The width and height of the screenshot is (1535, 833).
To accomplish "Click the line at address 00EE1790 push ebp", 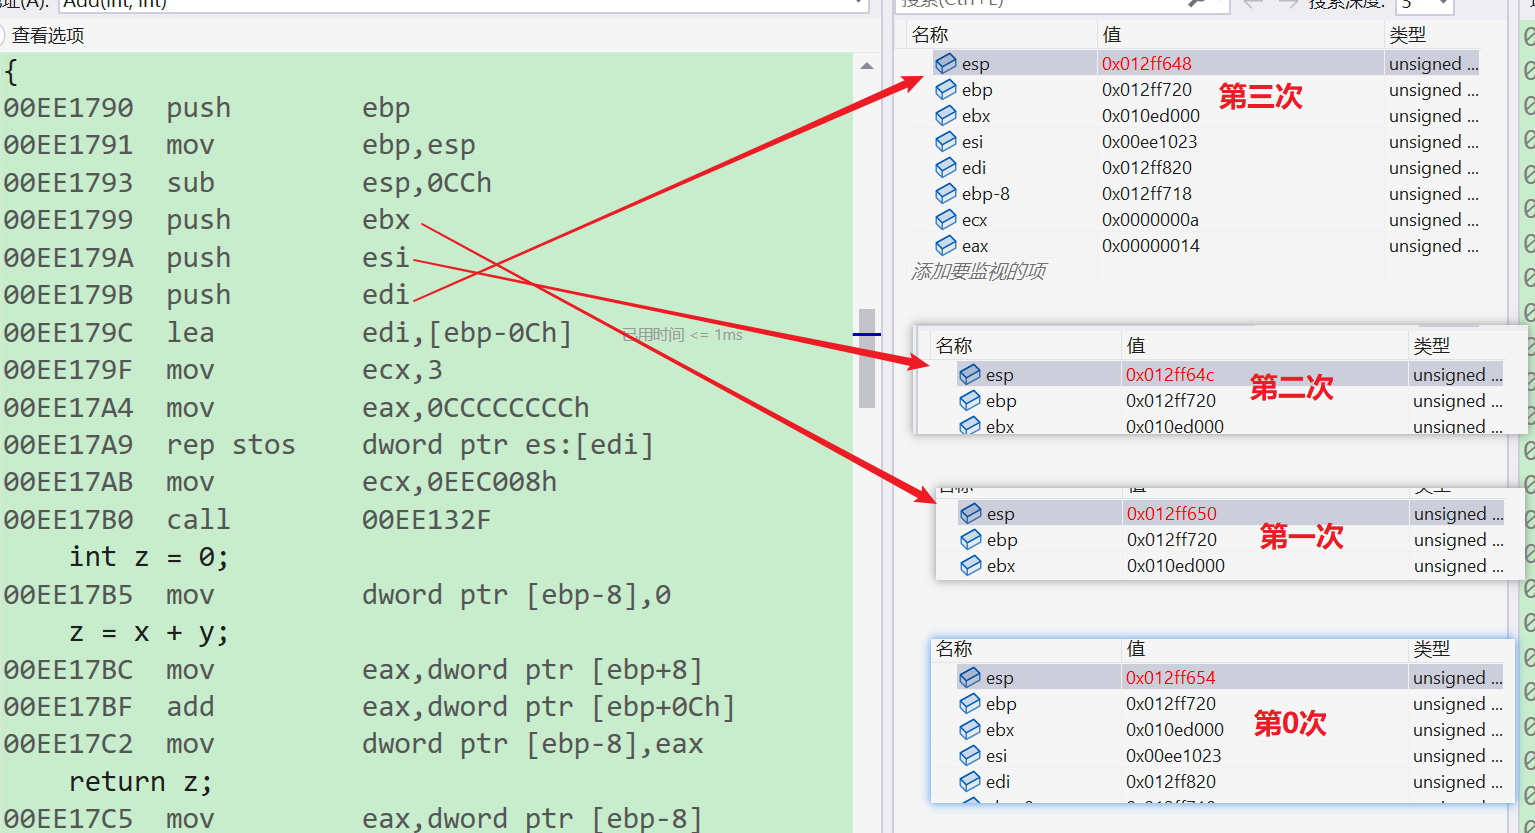I will click(207, 108).
